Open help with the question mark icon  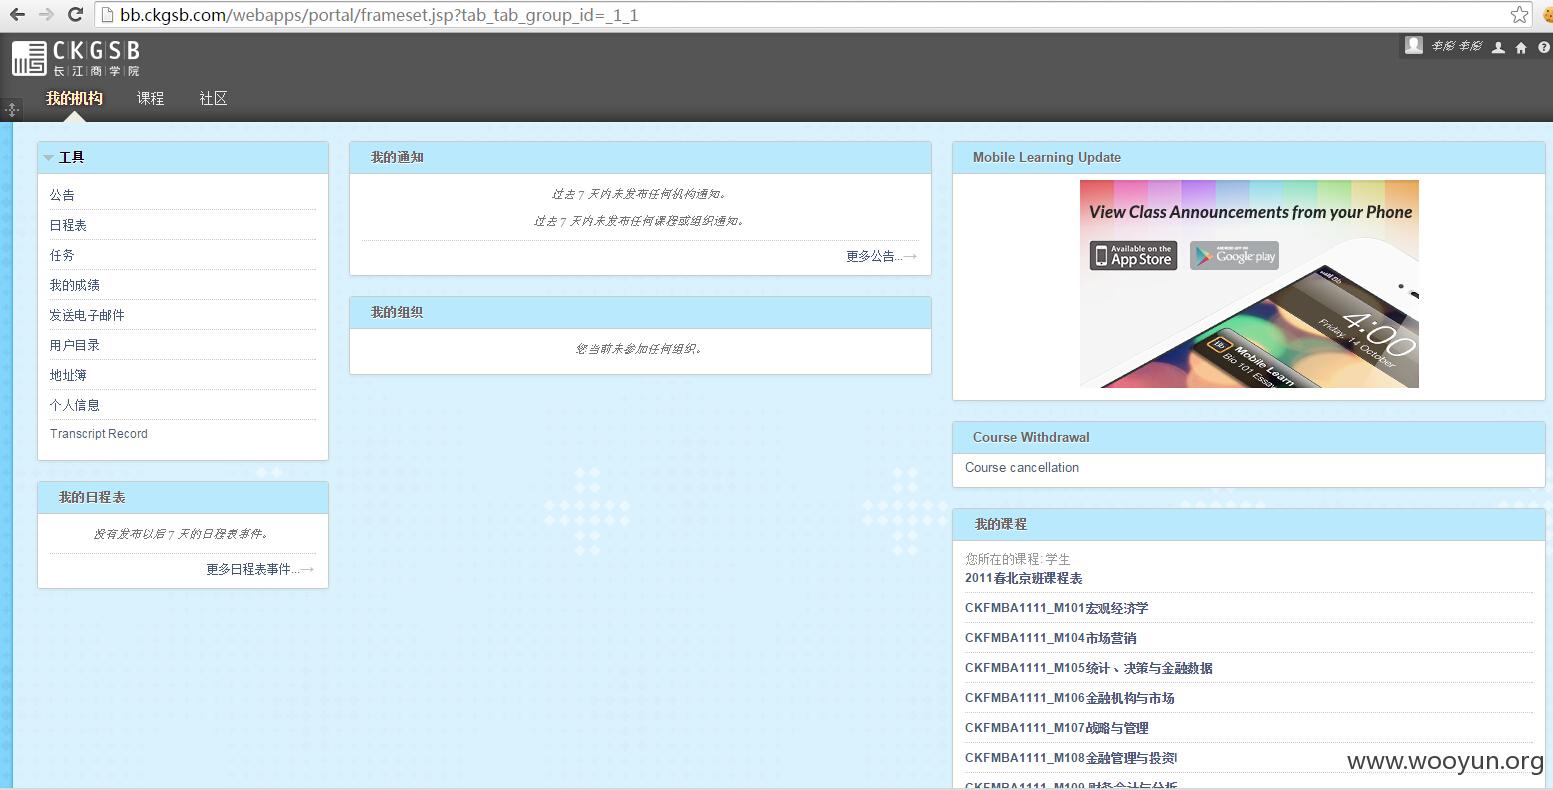coord(1544,47)
